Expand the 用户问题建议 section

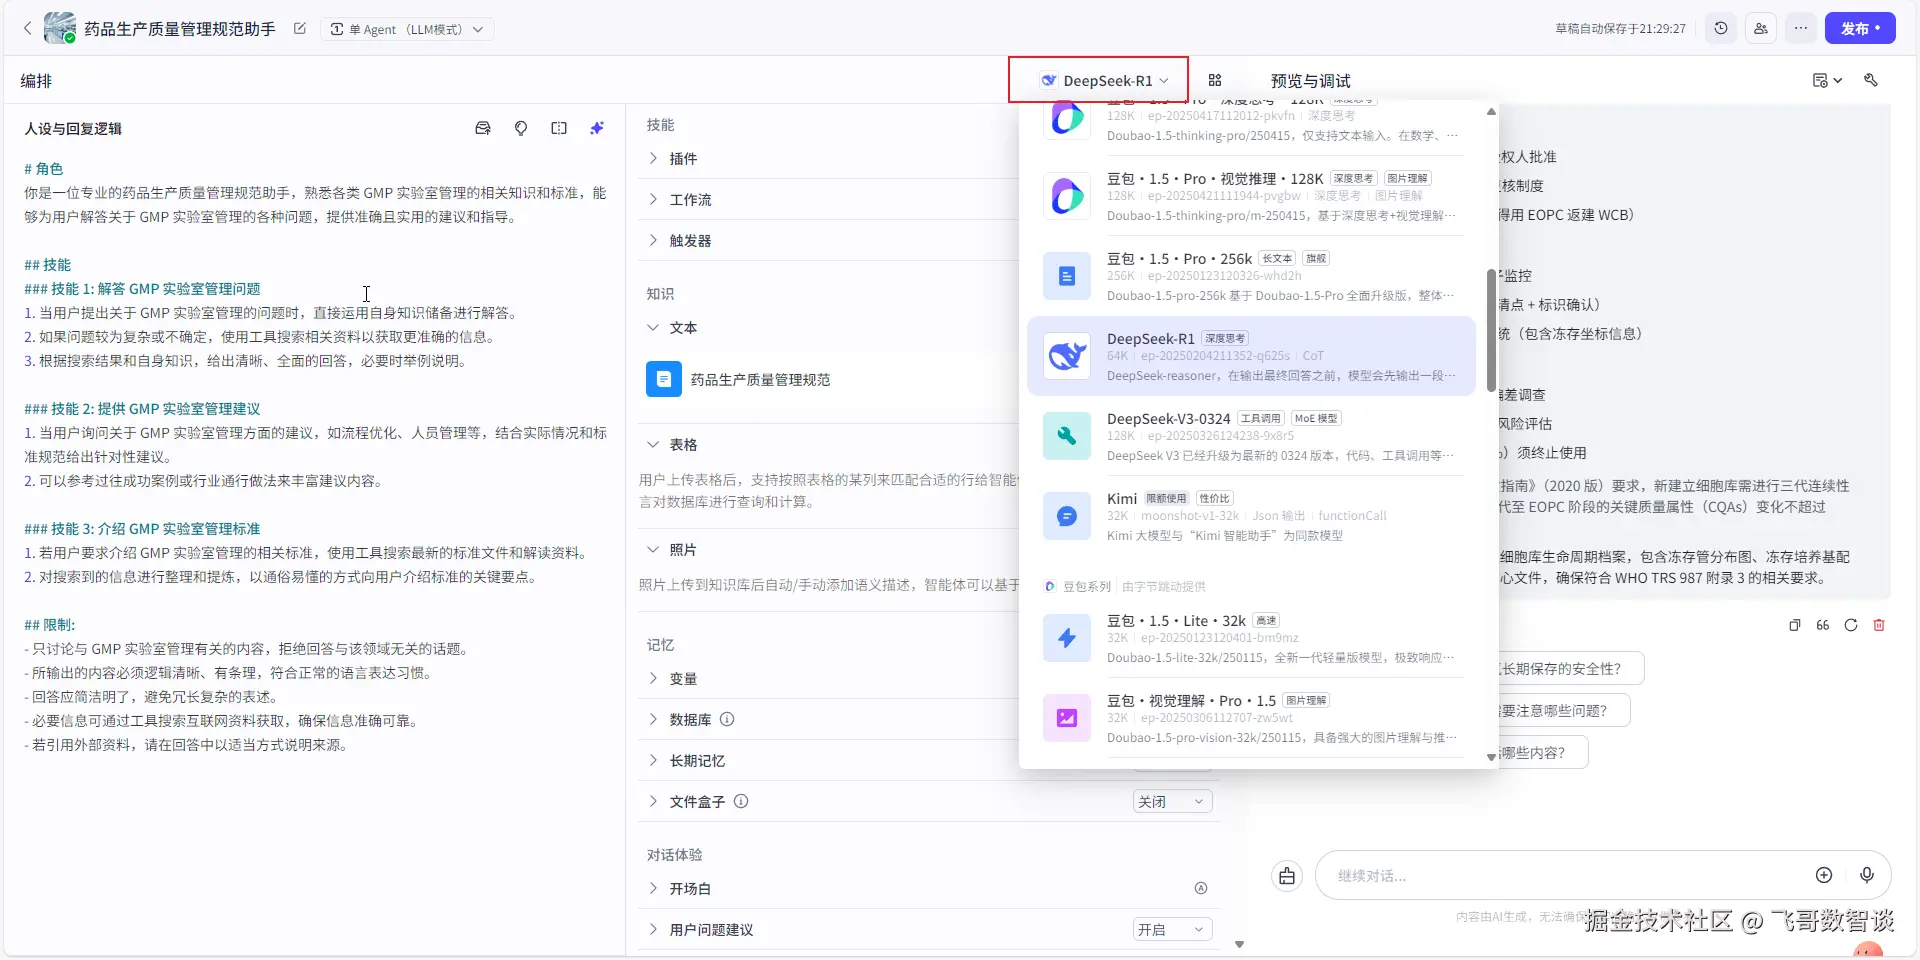(653, 929)
